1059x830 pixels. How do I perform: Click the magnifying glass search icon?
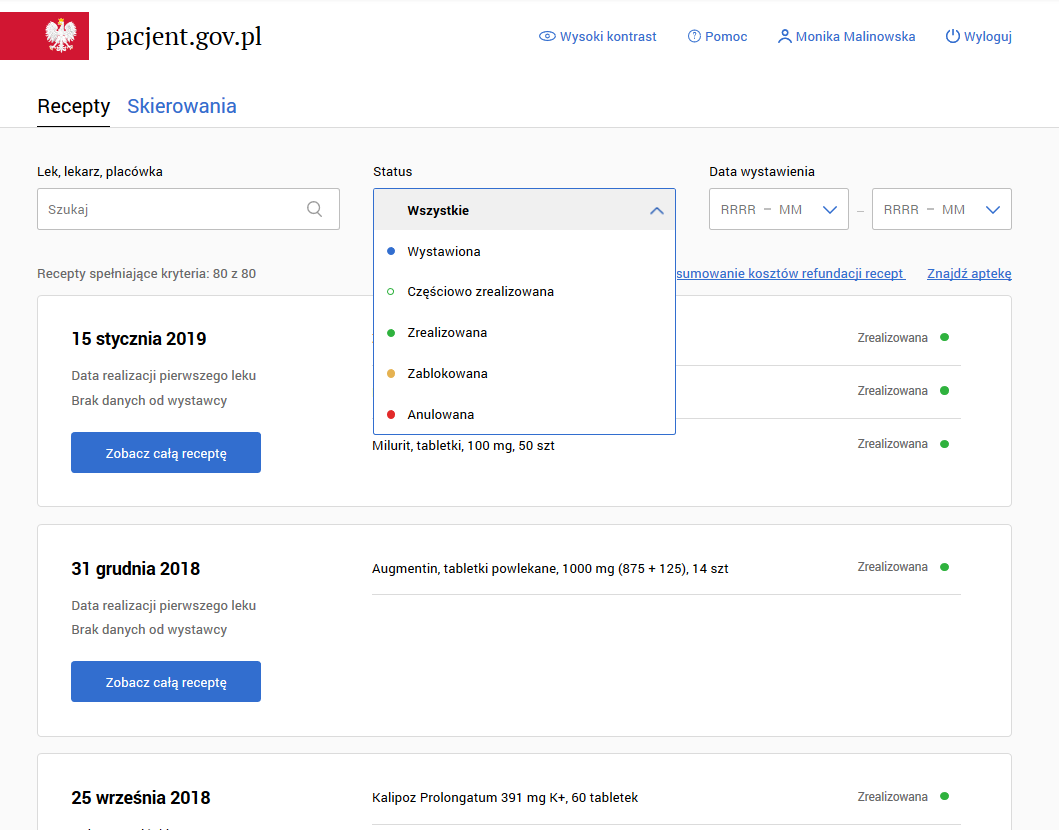pos(315,209)
